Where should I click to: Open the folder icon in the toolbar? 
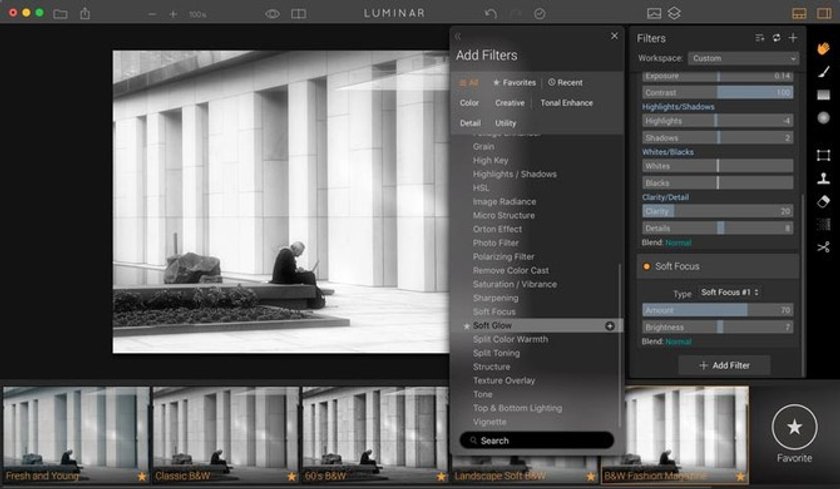[x=61, y=13]
